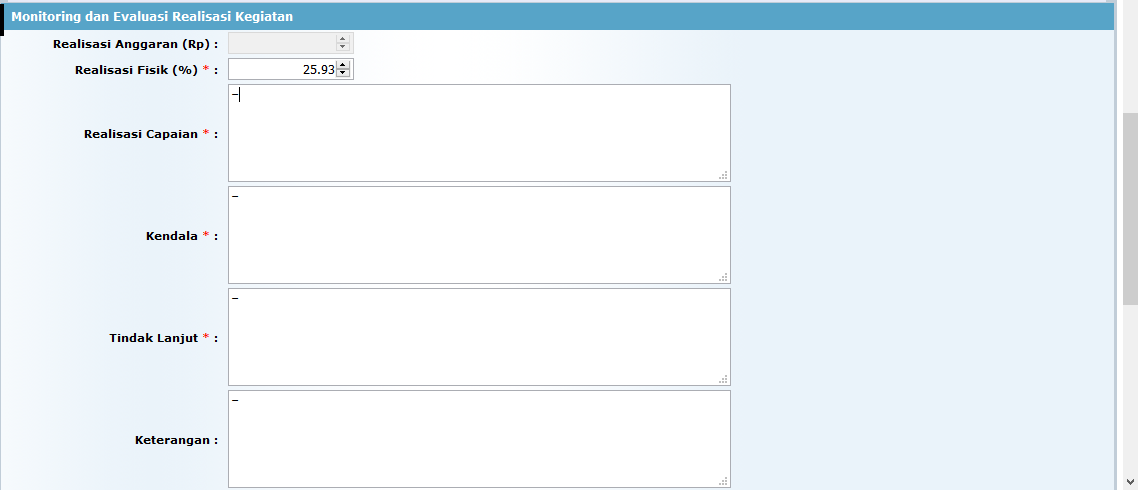Click inside the Realisasi Capaian text area
Viewport: 1138px width, 490px height.
click(x=478, y=133)
